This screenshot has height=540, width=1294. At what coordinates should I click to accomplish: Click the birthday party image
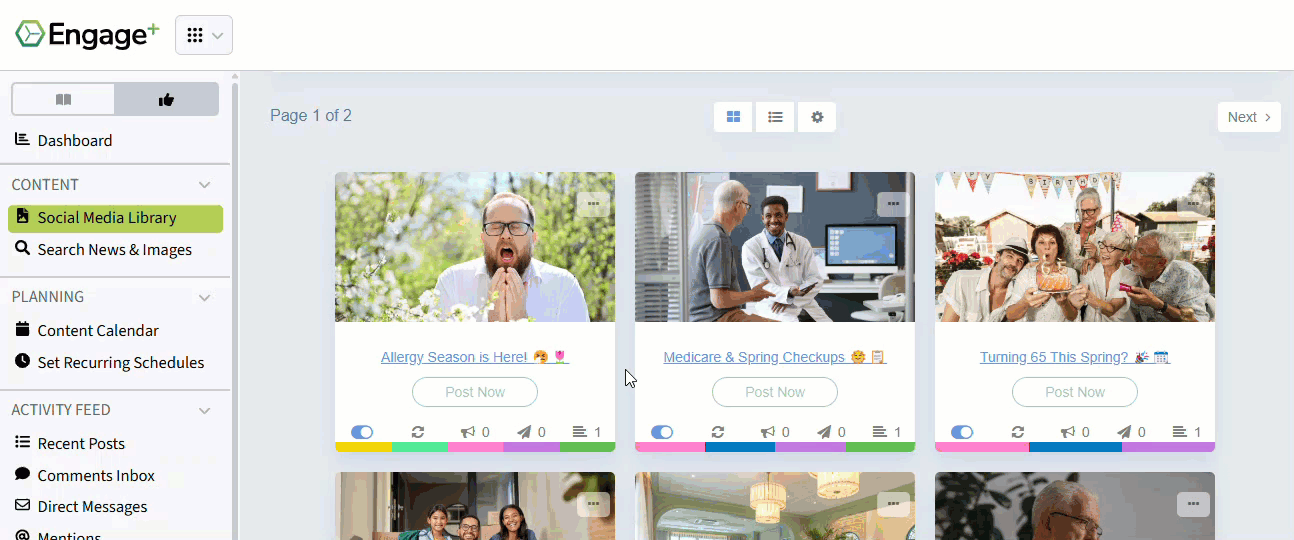click(1075, 247)
